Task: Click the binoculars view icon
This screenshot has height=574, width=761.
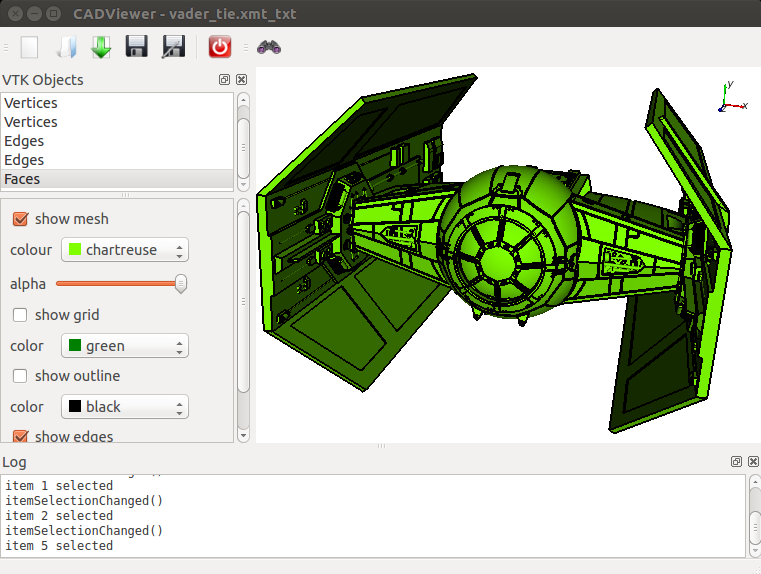Action: (x=269, y=47)
